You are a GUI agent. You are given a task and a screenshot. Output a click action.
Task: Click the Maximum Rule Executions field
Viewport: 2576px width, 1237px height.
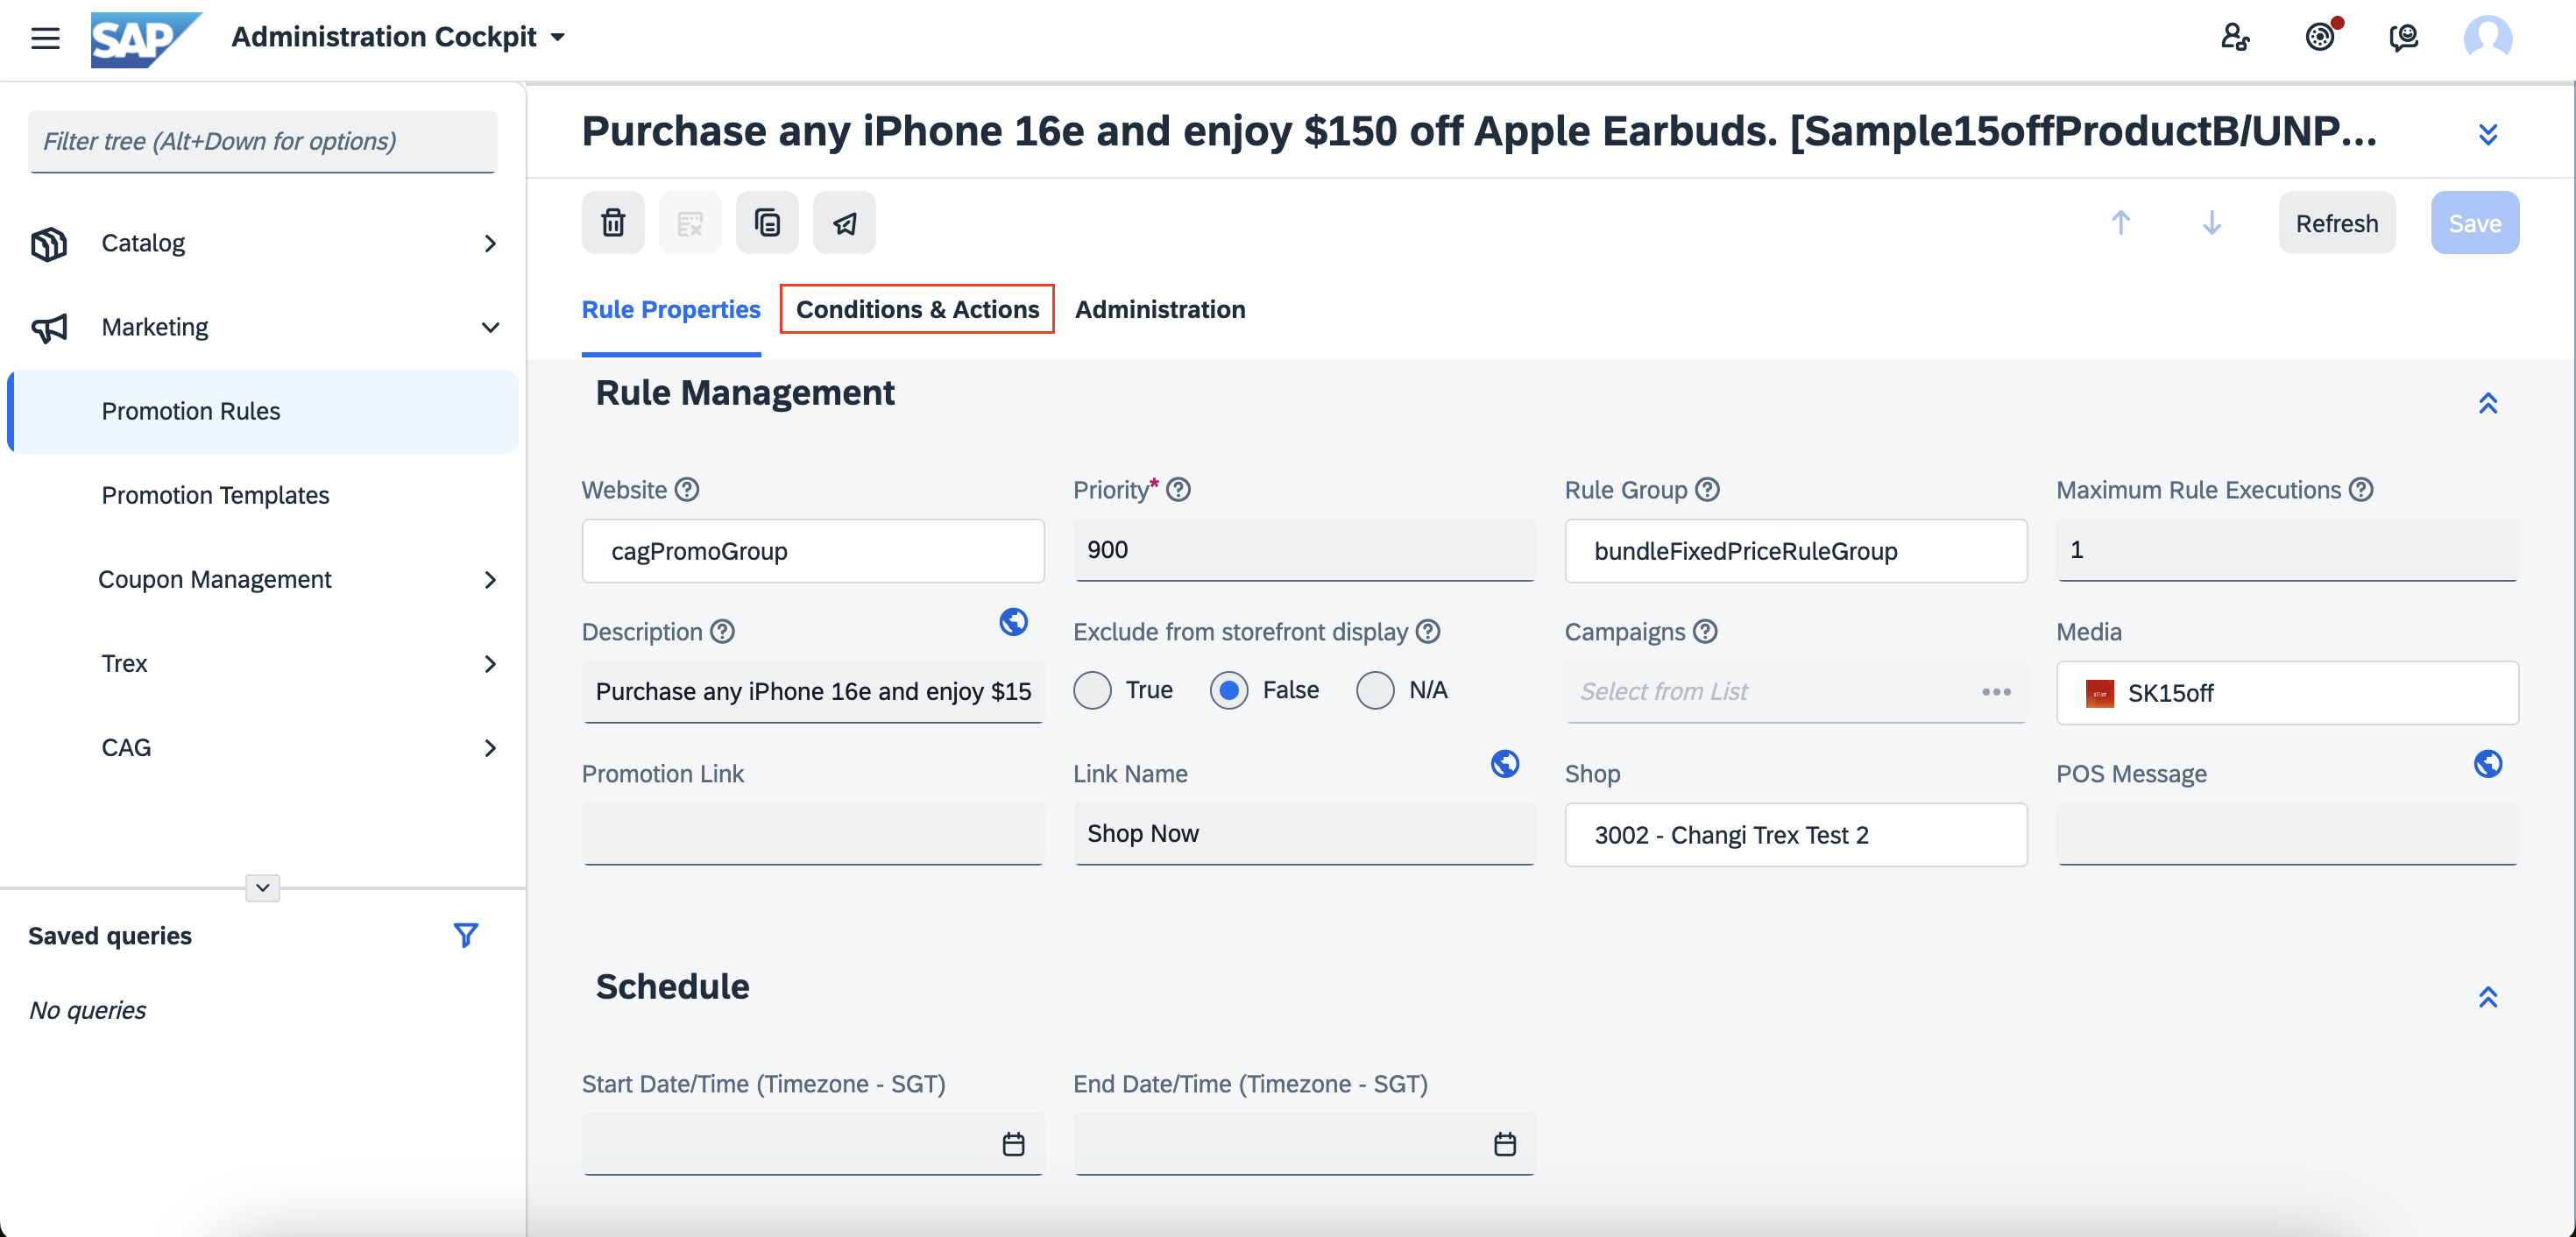[2287, 550]
